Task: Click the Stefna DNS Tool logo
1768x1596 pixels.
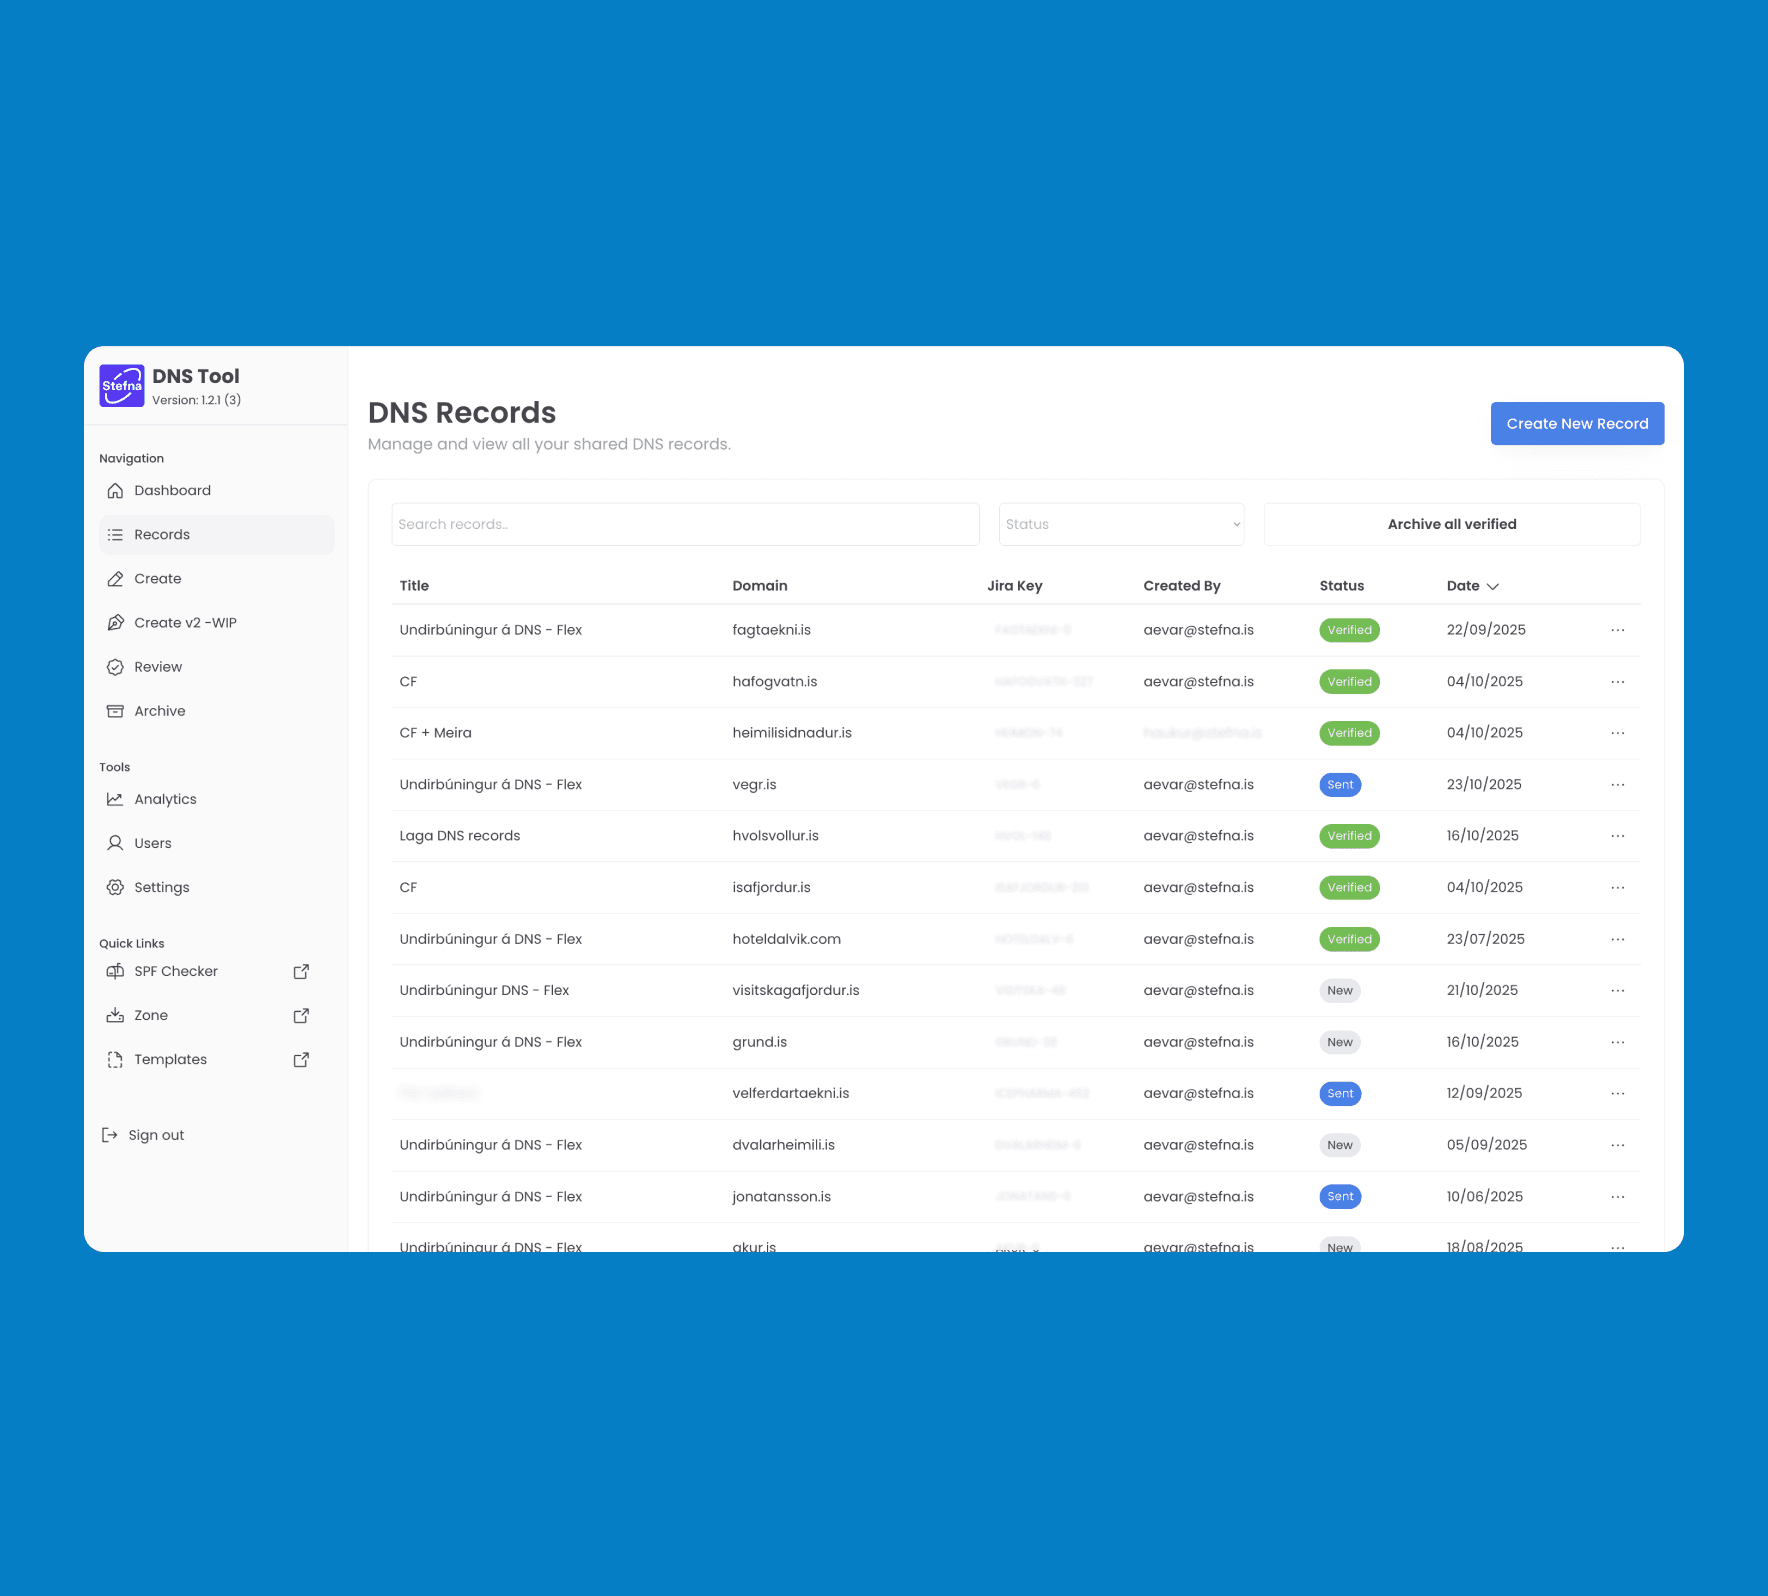Action: [122, 386]
